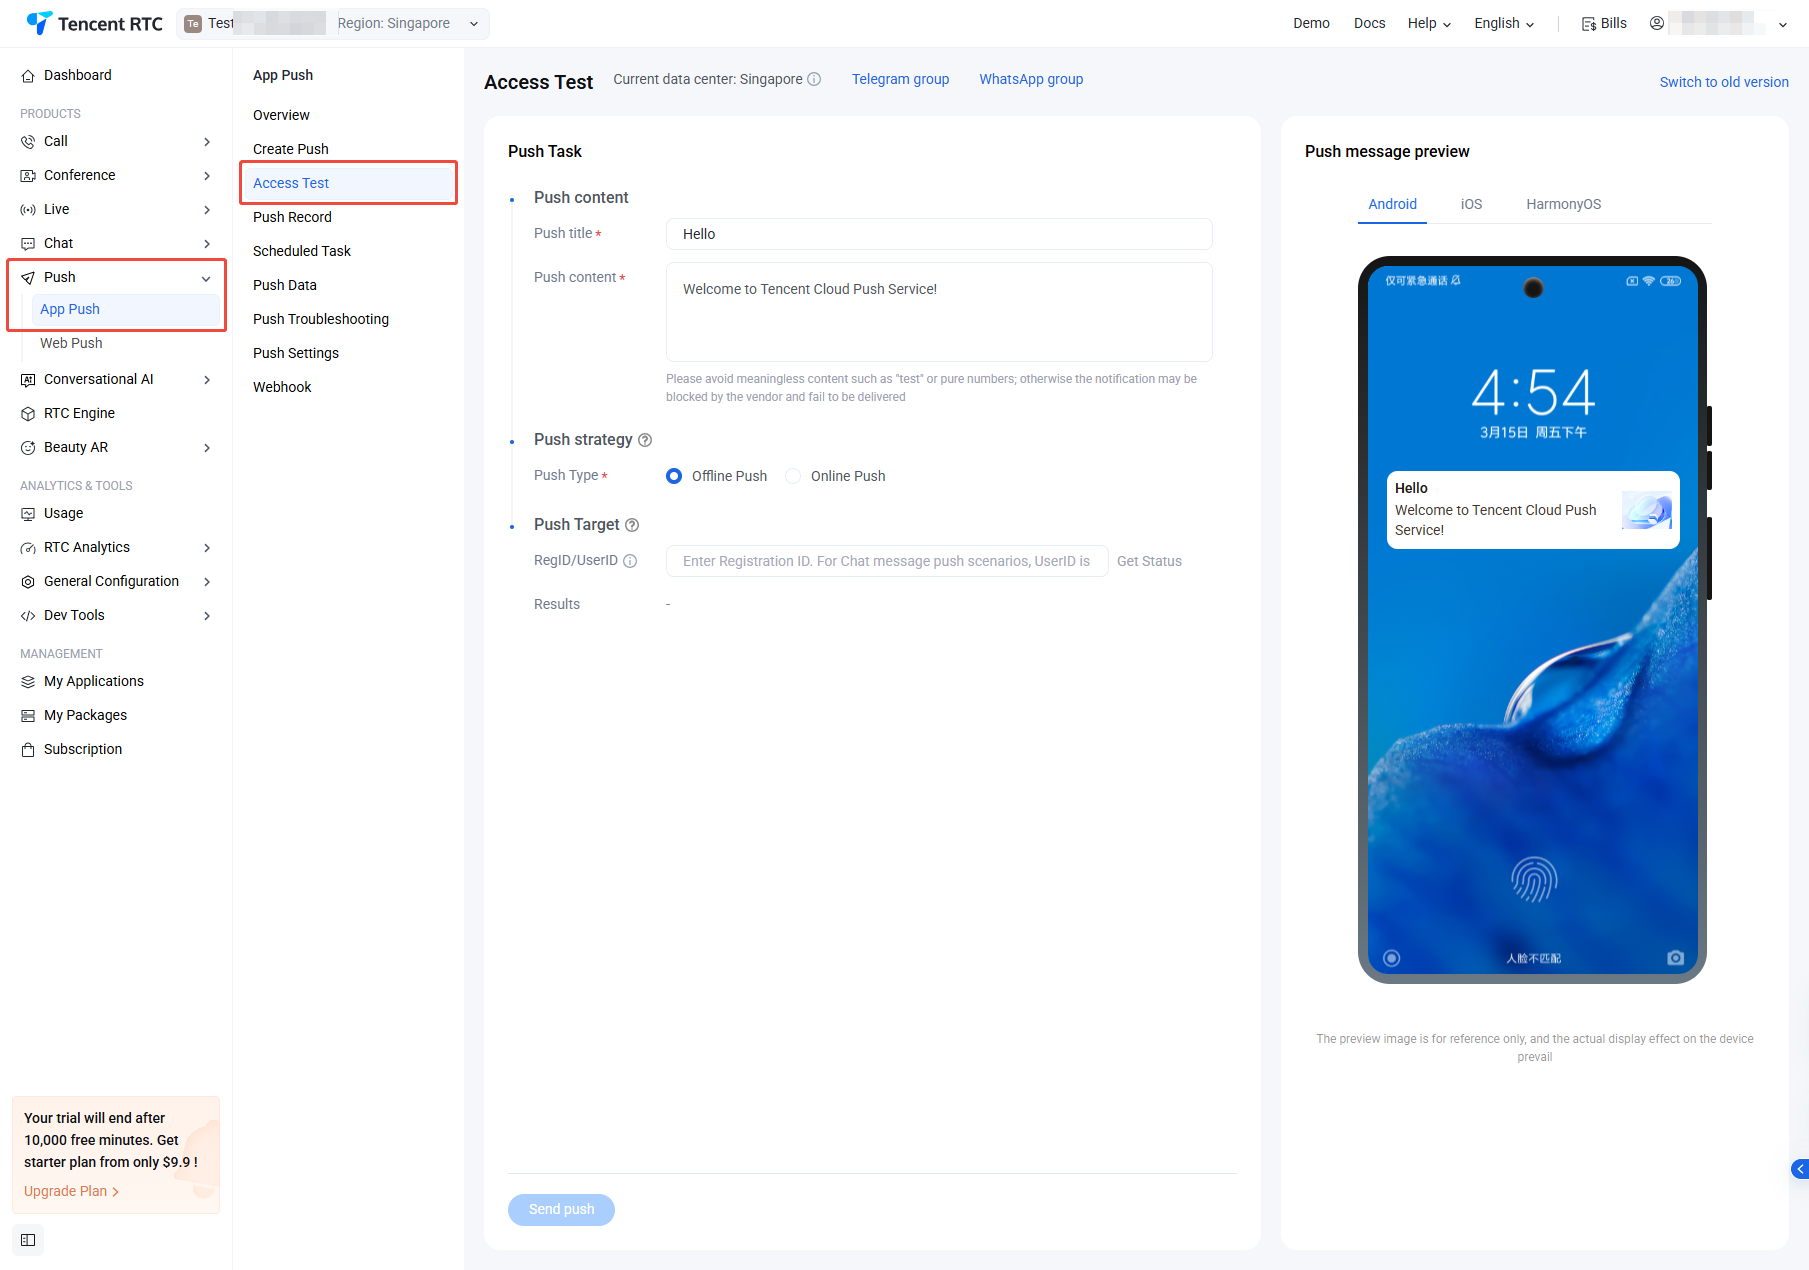Screen dimensions: 1809x1270
Task: Open the Telegram group link
Action: coord(900,79)
